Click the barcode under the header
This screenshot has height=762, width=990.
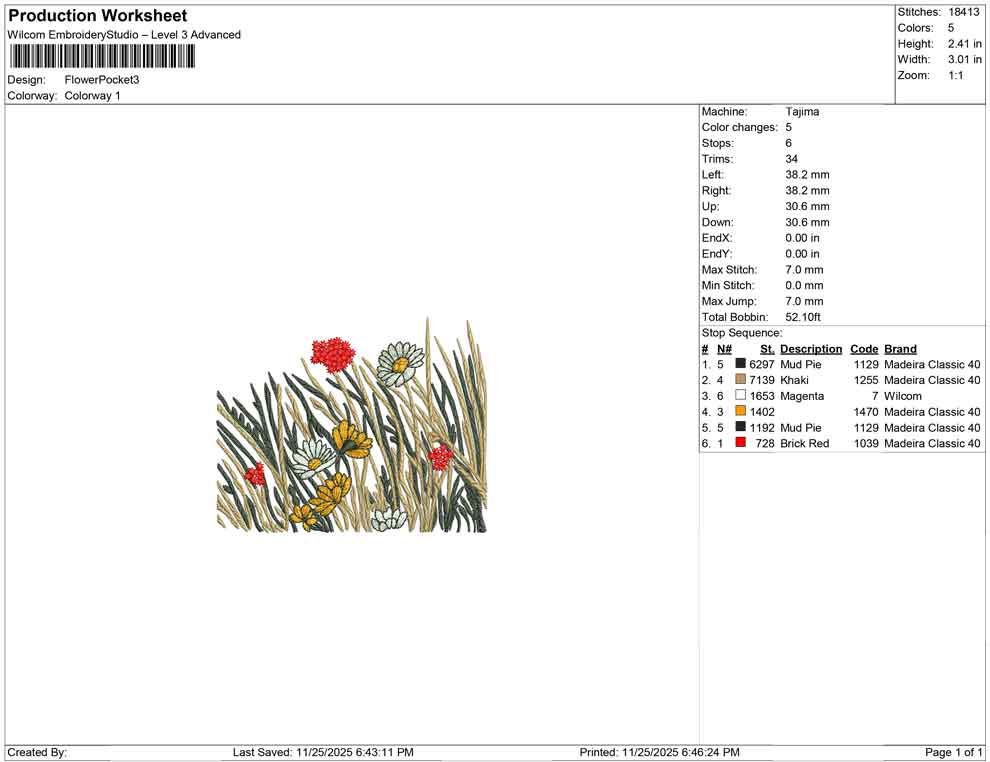click(102, 57)
